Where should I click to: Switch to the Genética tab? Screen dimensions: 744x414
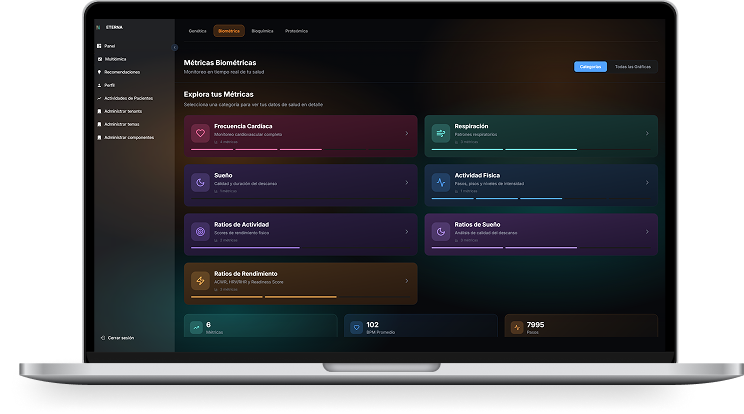pos(197,31)
